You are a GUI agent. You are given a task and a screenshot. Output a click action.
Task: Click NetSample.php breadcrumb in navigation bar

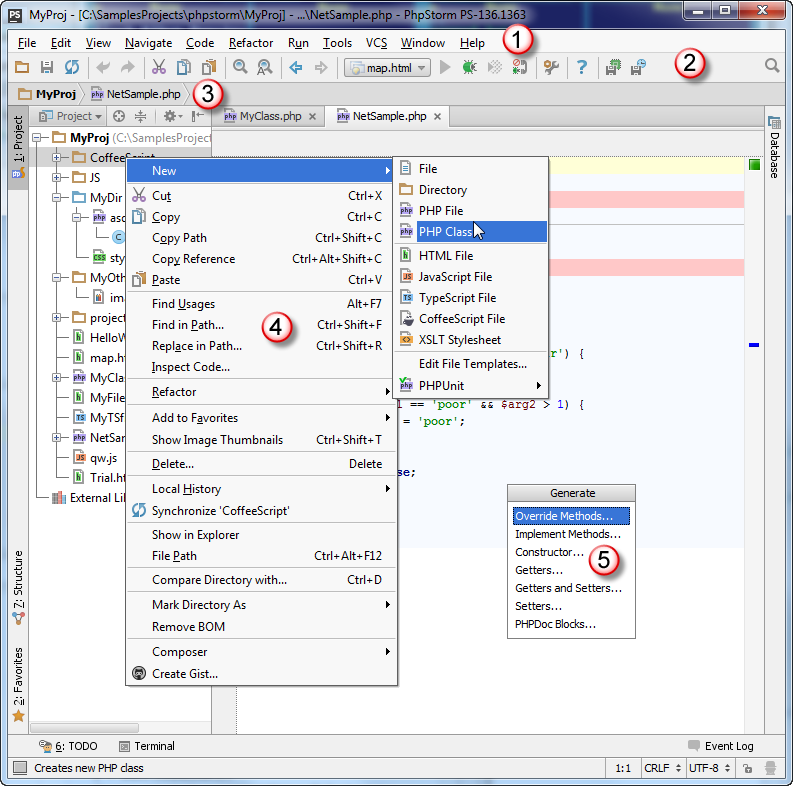[136, 94]
